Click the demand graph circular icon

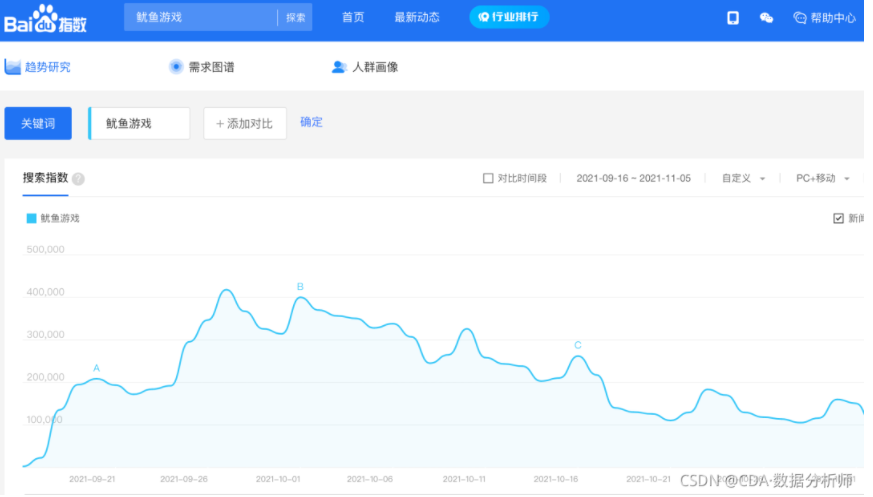(x=176, y=67)
